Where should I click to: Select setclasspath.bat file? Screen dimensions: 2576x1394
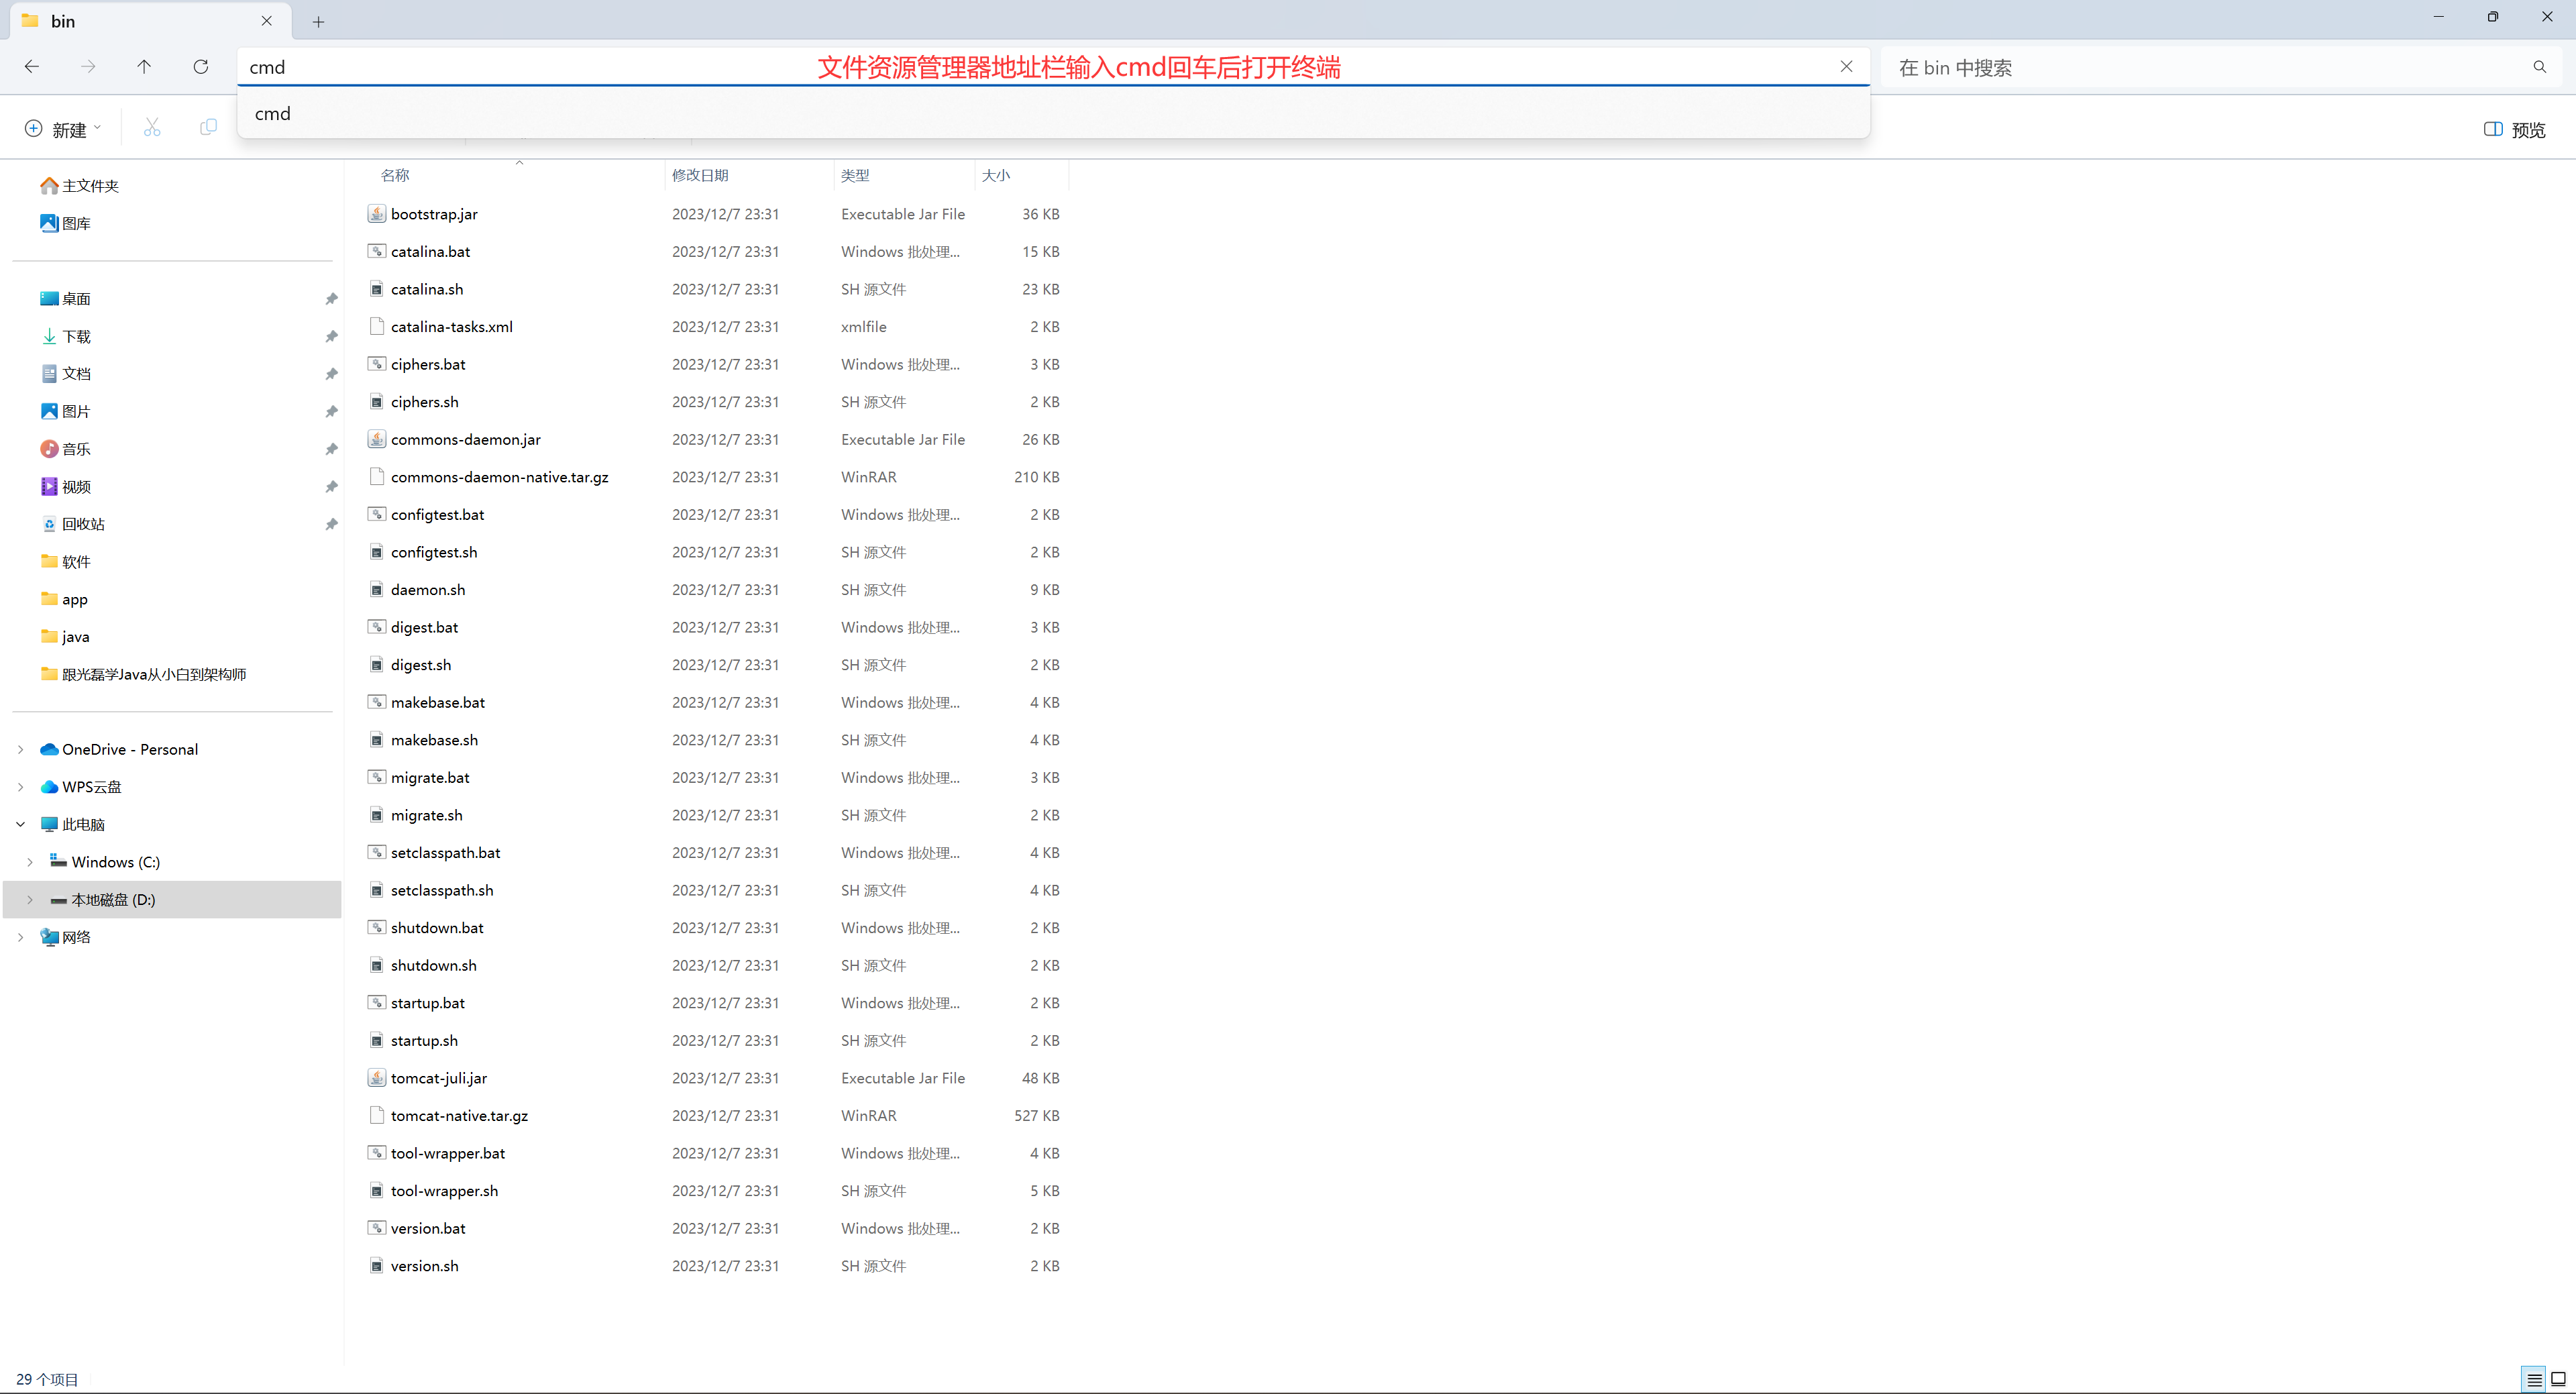(445, 853)
